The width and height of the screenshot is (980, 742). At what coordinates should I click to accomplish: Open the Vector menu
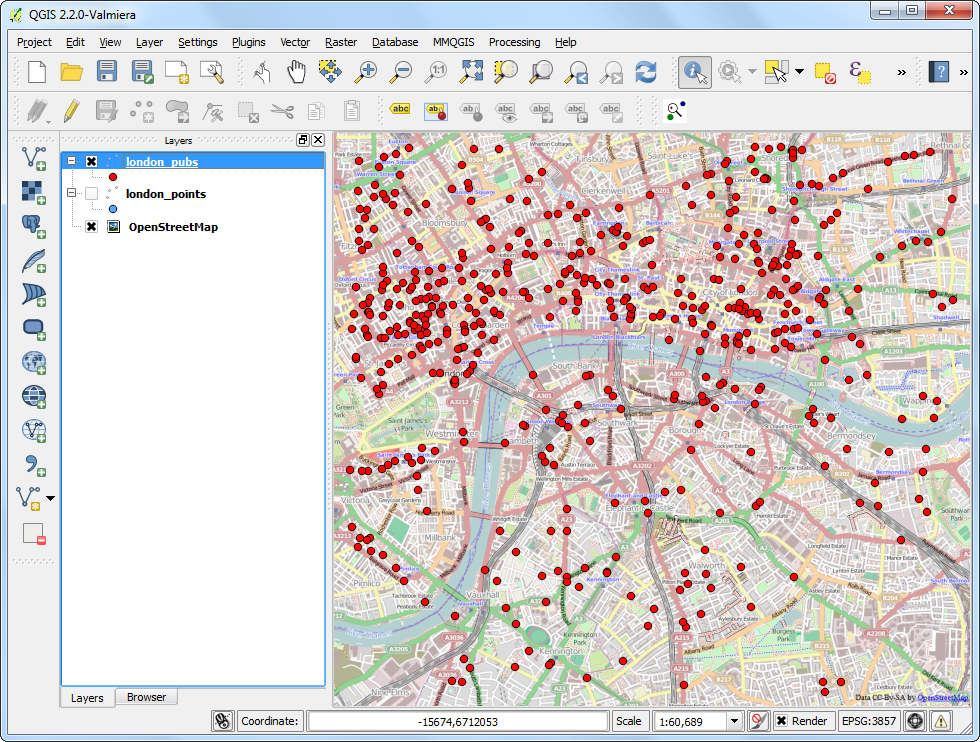(x=295, y=42)
